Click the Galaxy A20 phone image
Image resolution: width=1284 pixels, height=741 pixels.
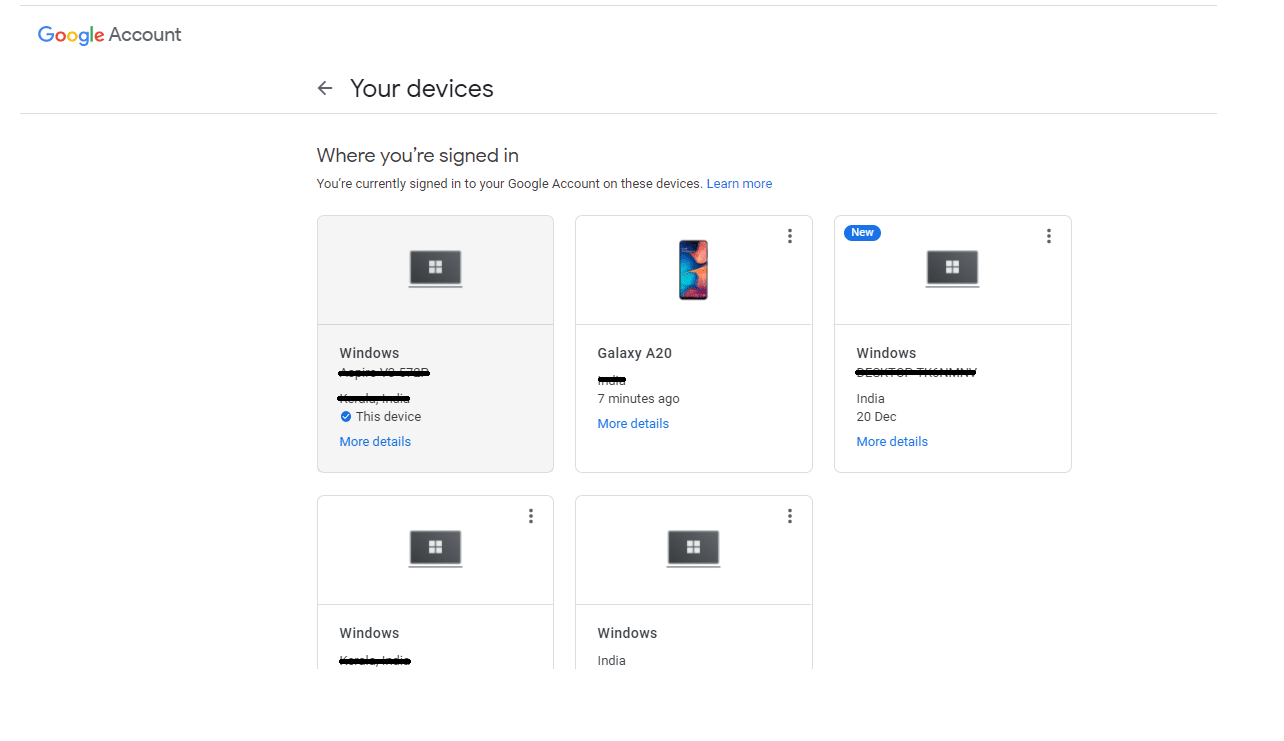coord(693,270)
